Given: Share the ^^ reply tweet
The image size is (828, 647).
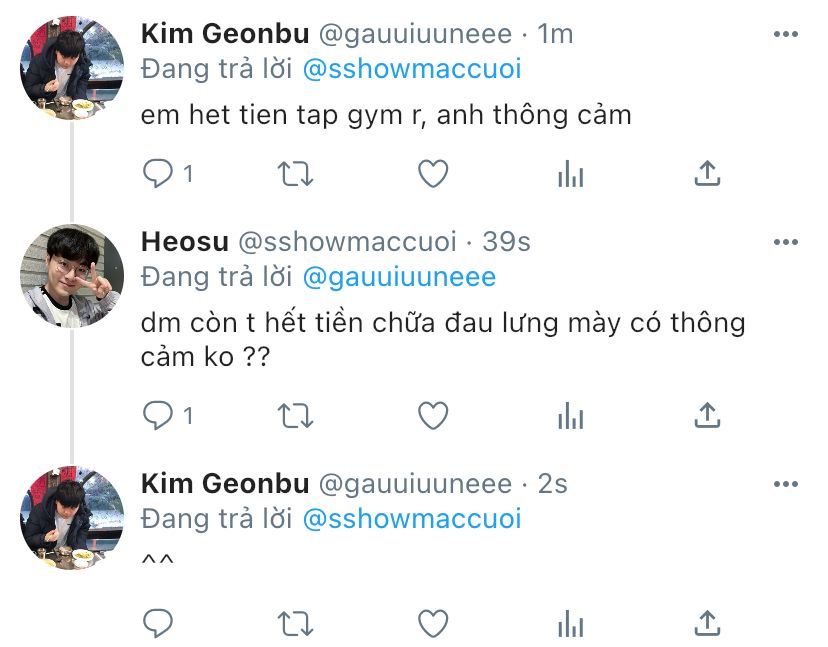Looking at the screenshot, I should 707,623.
